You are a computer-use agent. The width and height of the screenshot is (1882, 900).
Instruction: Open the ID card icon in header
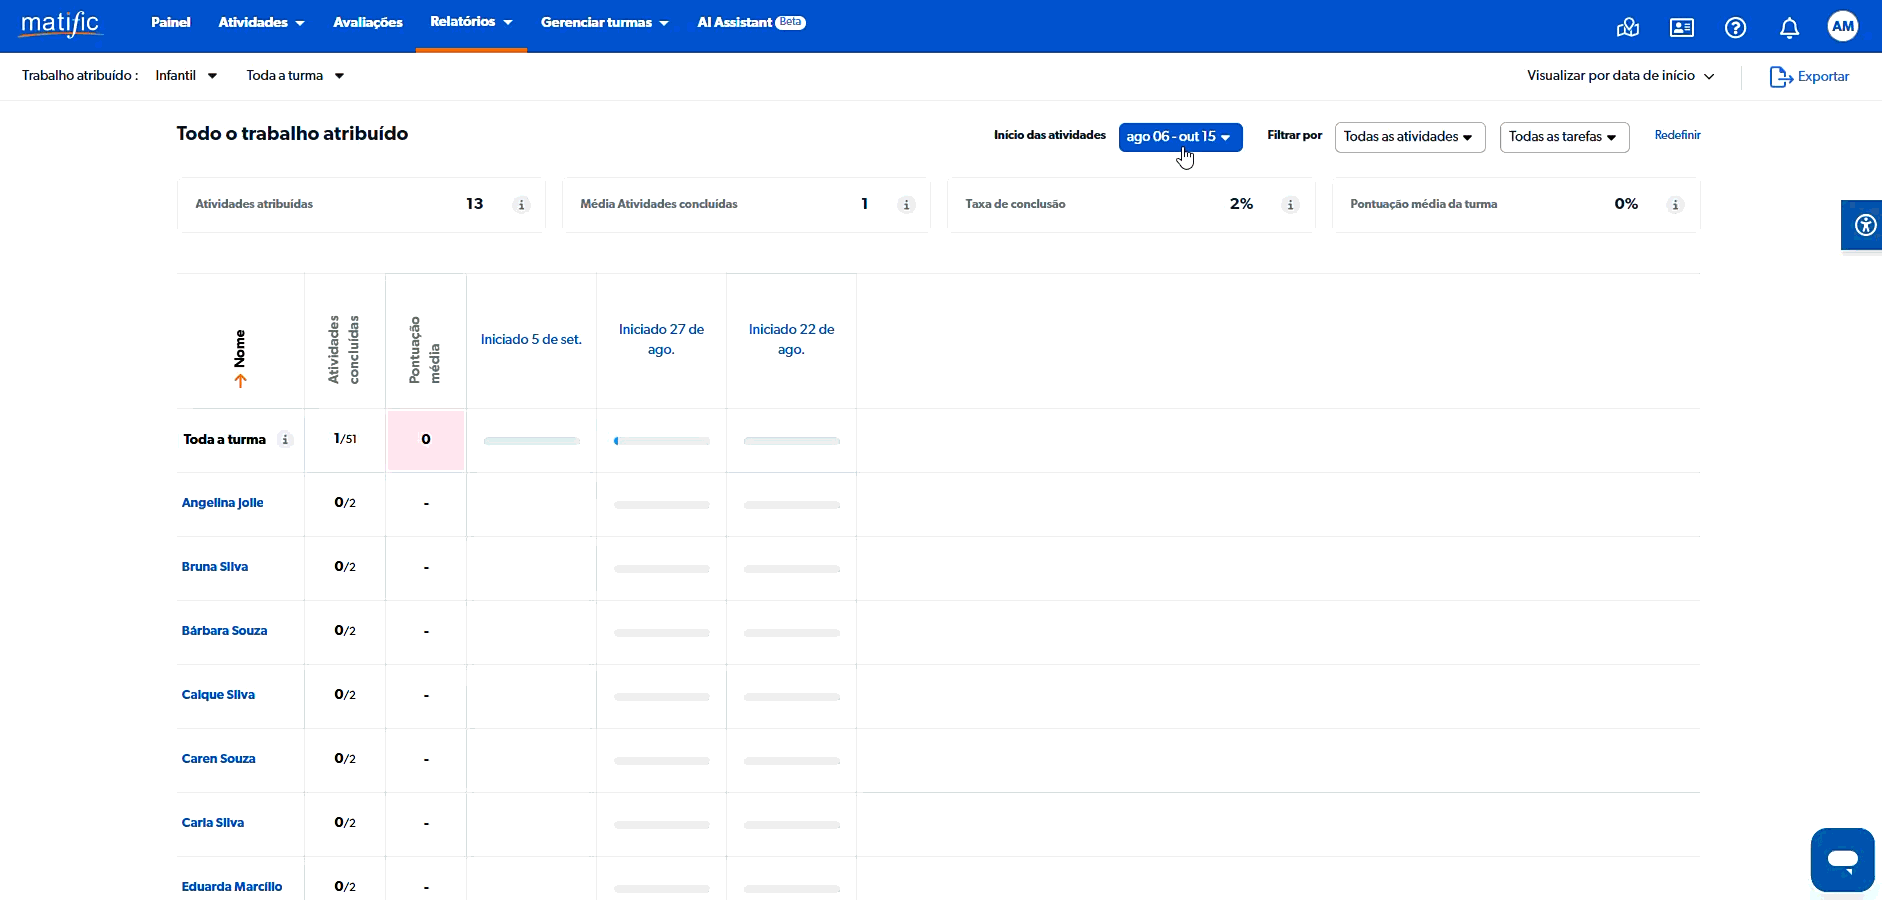[1681, 27]
